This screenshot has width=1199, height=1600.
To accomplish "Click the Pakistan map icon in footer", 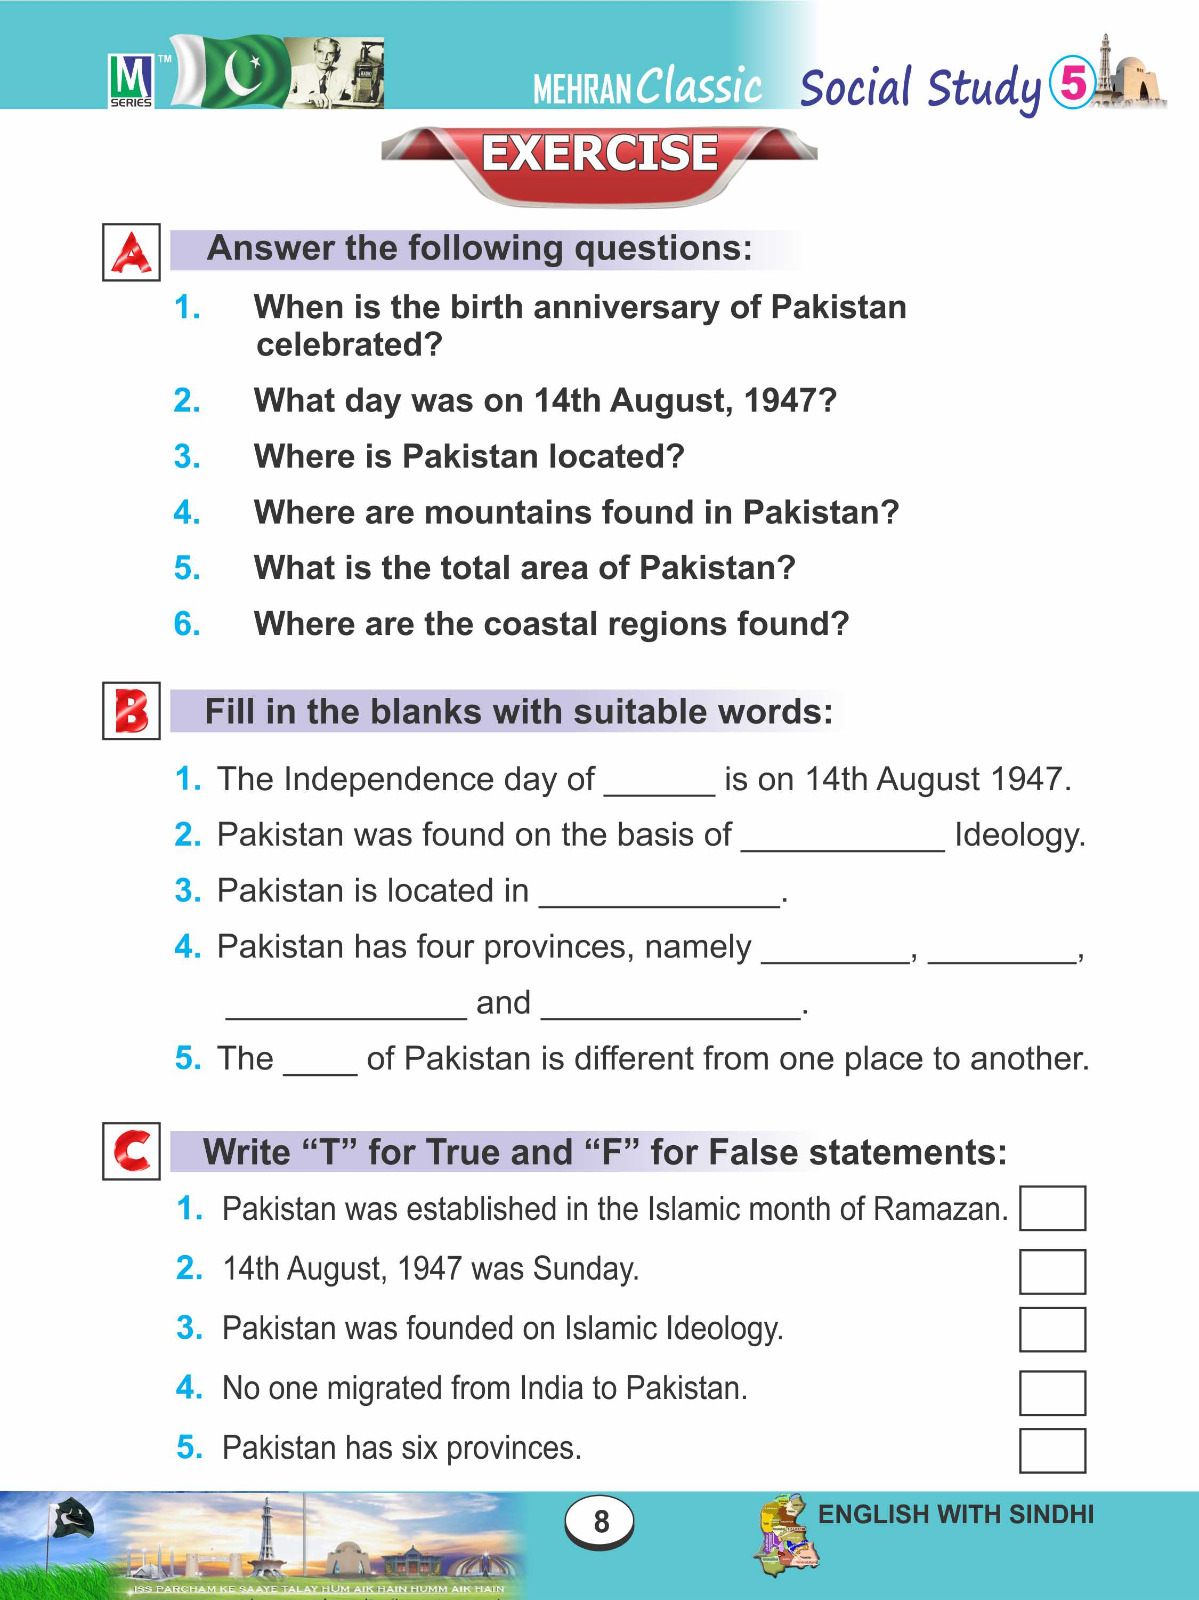I will (x=787, y=1533).
